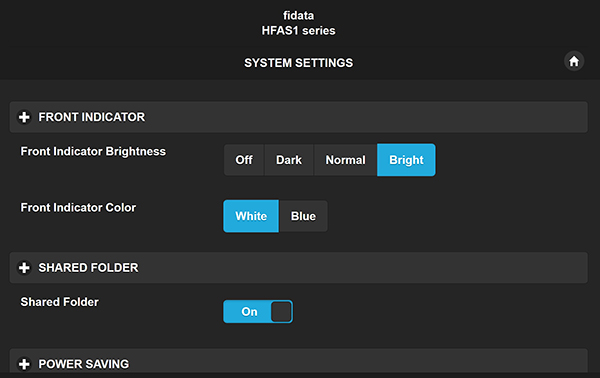Pick White as front indicator color
Screen dimensions: 600x378
pyautogui.click(x=251, y=216)
